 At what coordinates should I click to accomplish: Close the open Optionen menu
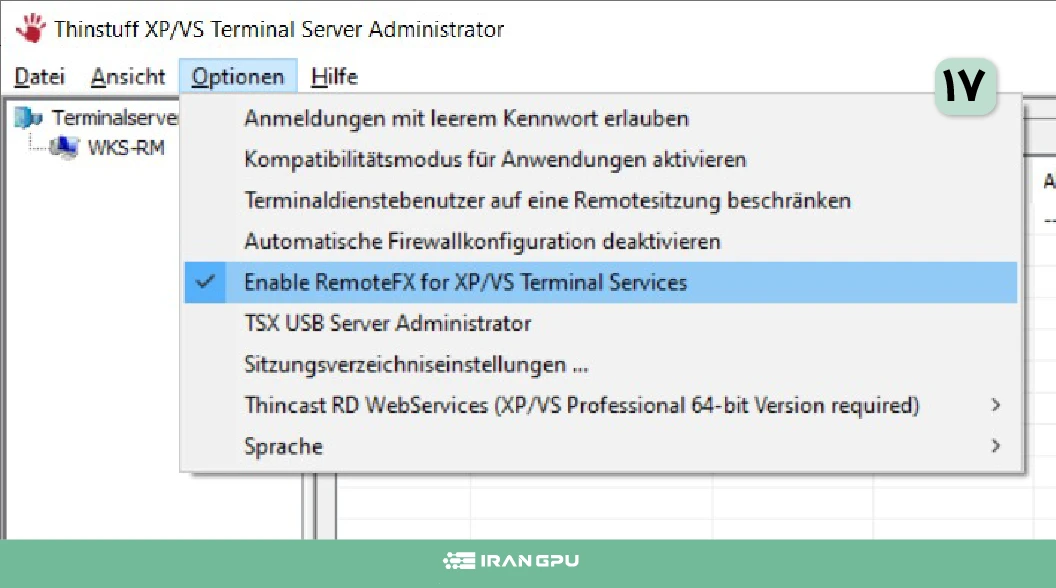point(238,77)
